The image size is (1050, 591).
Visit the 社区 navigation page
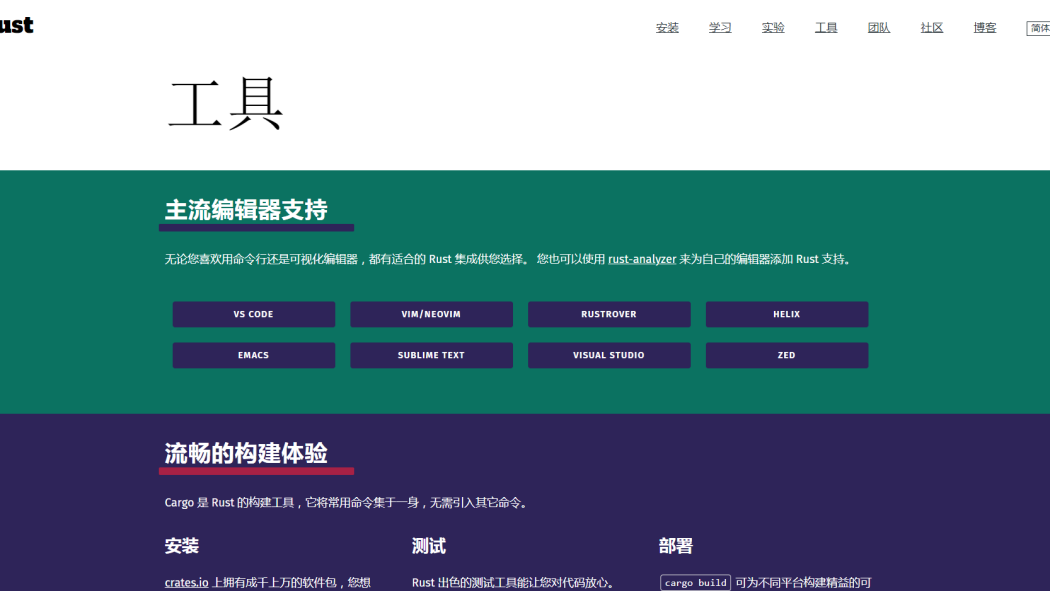(931, 27)
